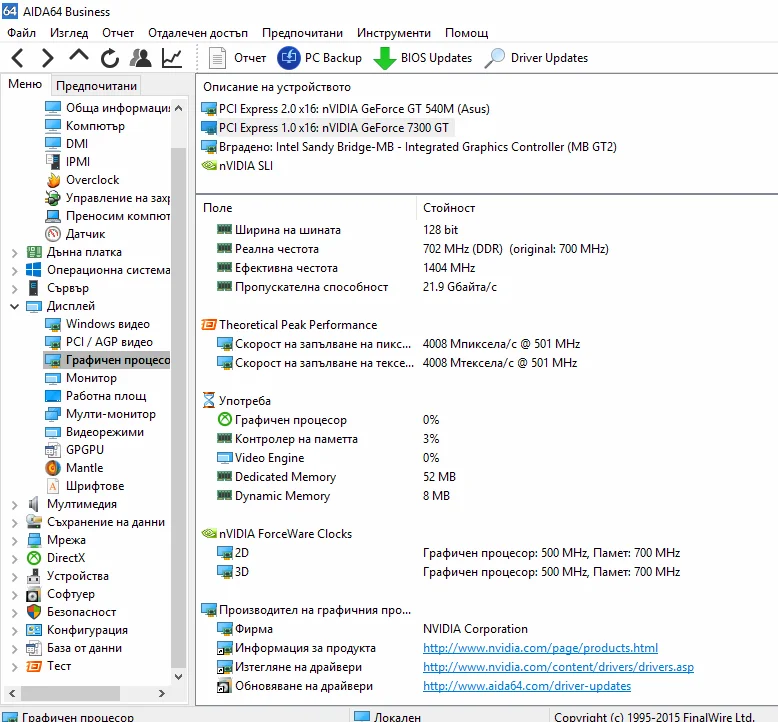This screenshot has height=722, width=778.
Task: Select Работна площ desktop item
Action: point(96,396)
